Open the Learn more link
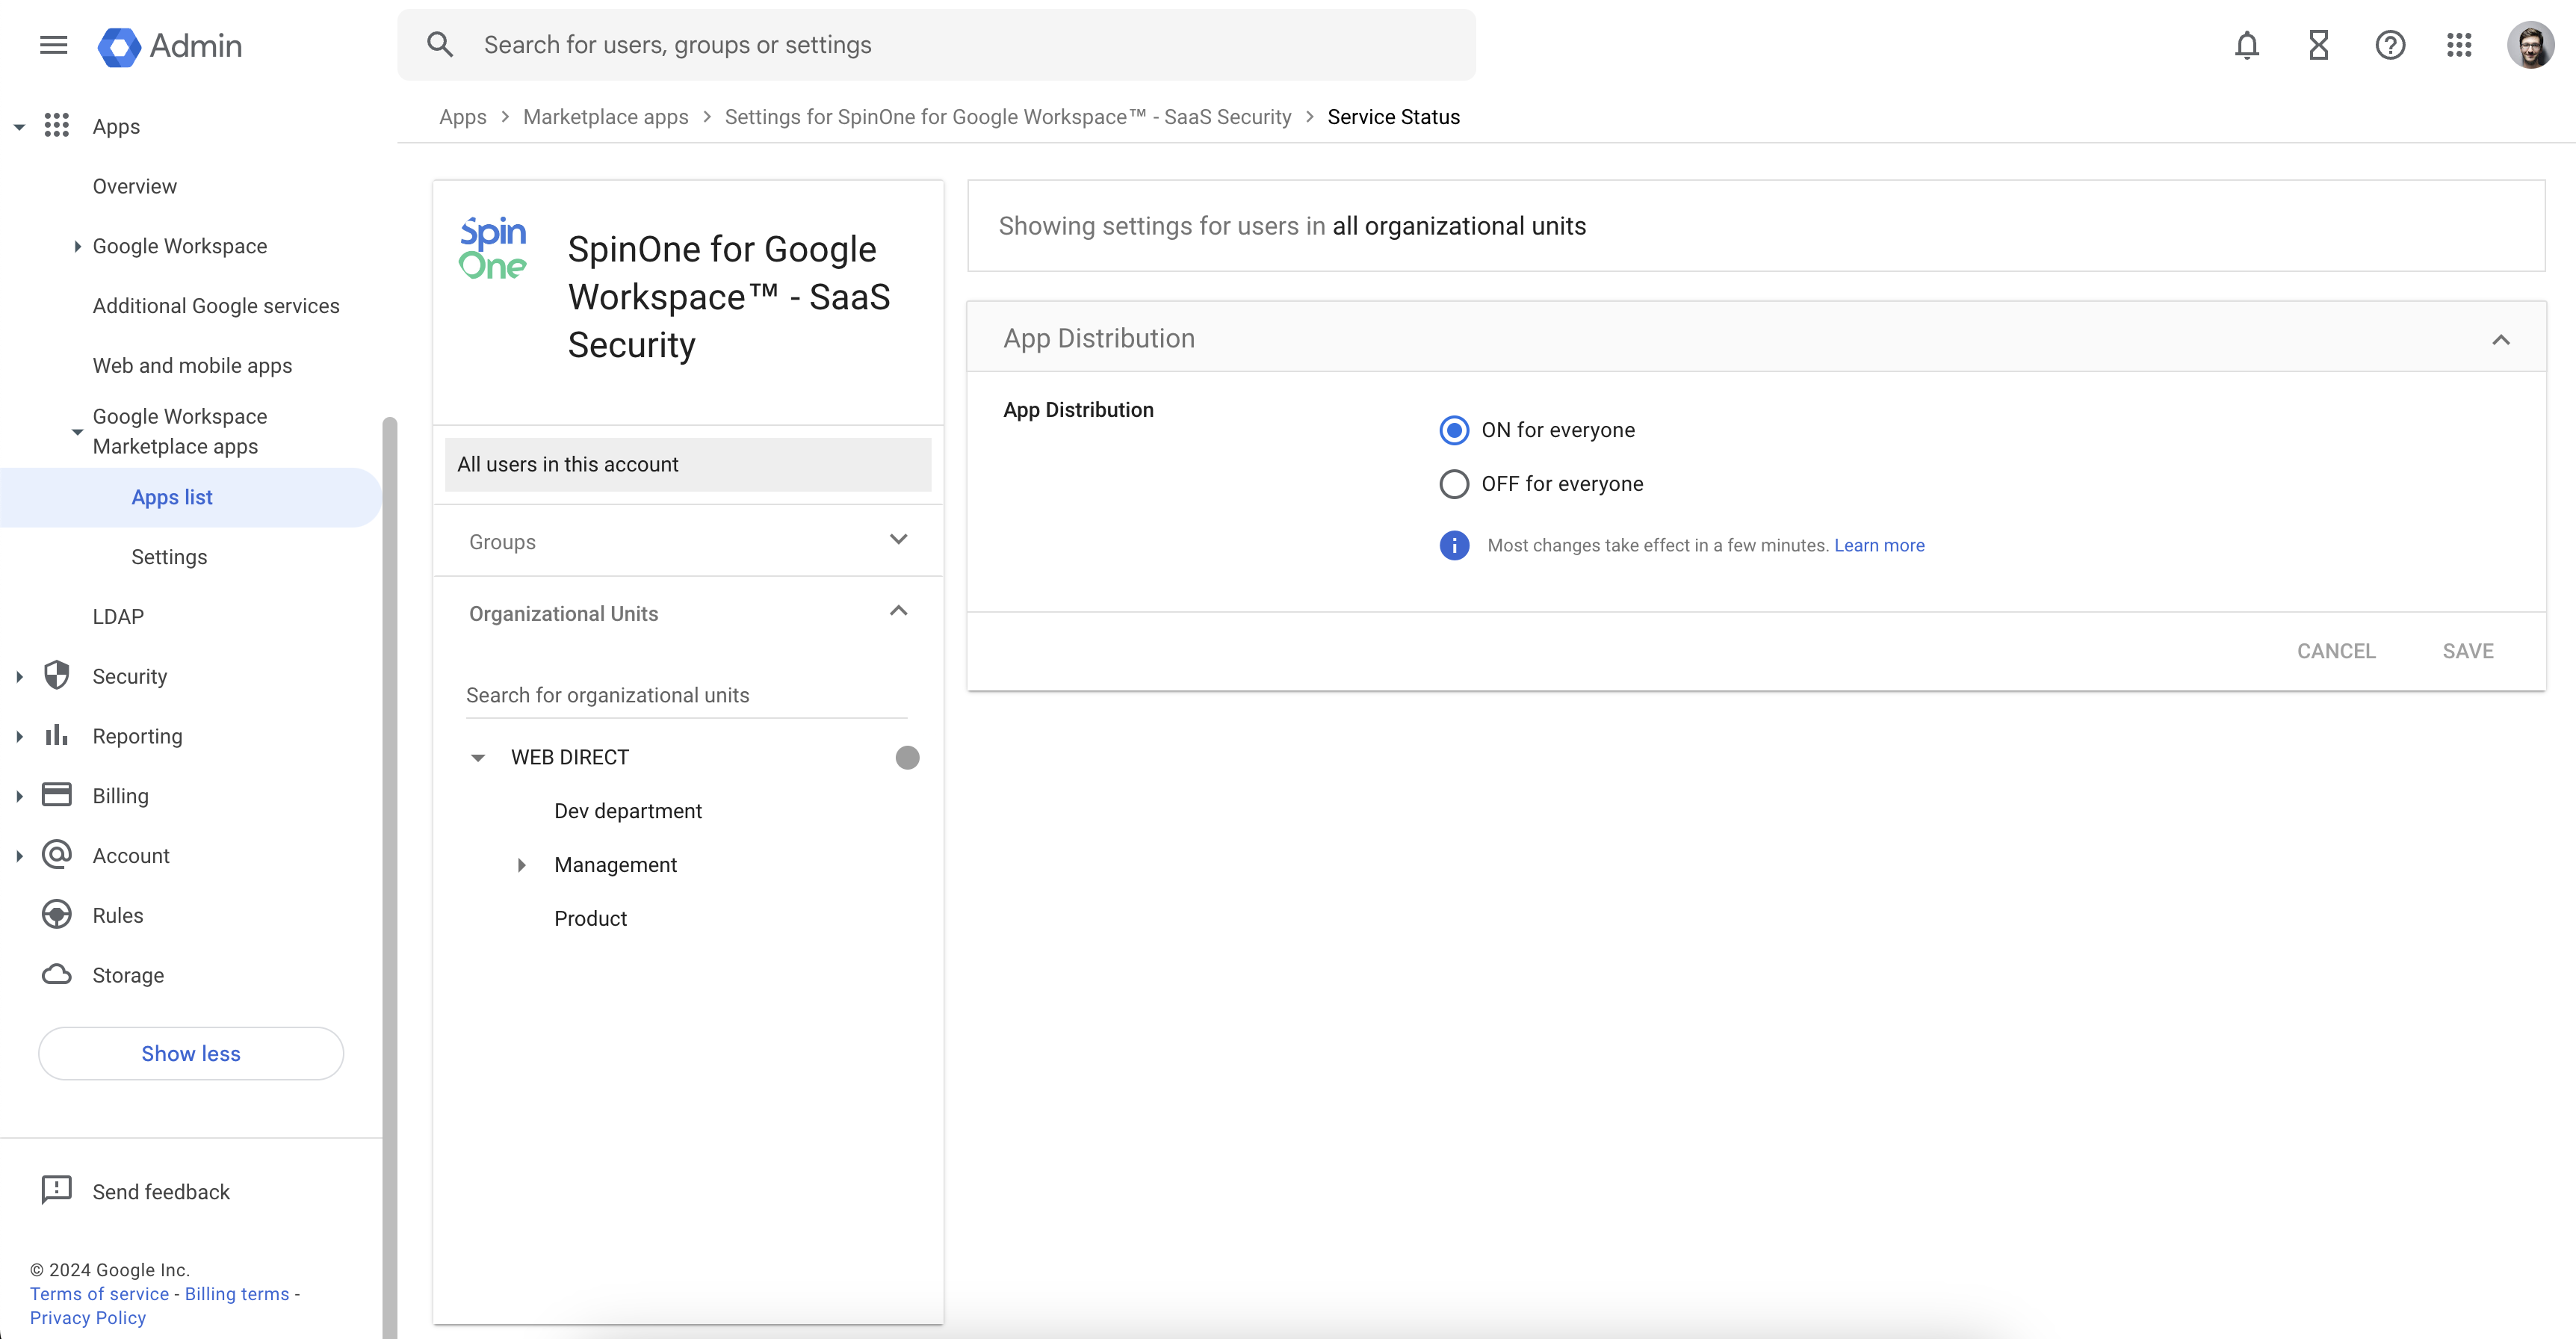Image resolution: width=2576 pixels, height=1339 pixels. (x=1879, y=545)
